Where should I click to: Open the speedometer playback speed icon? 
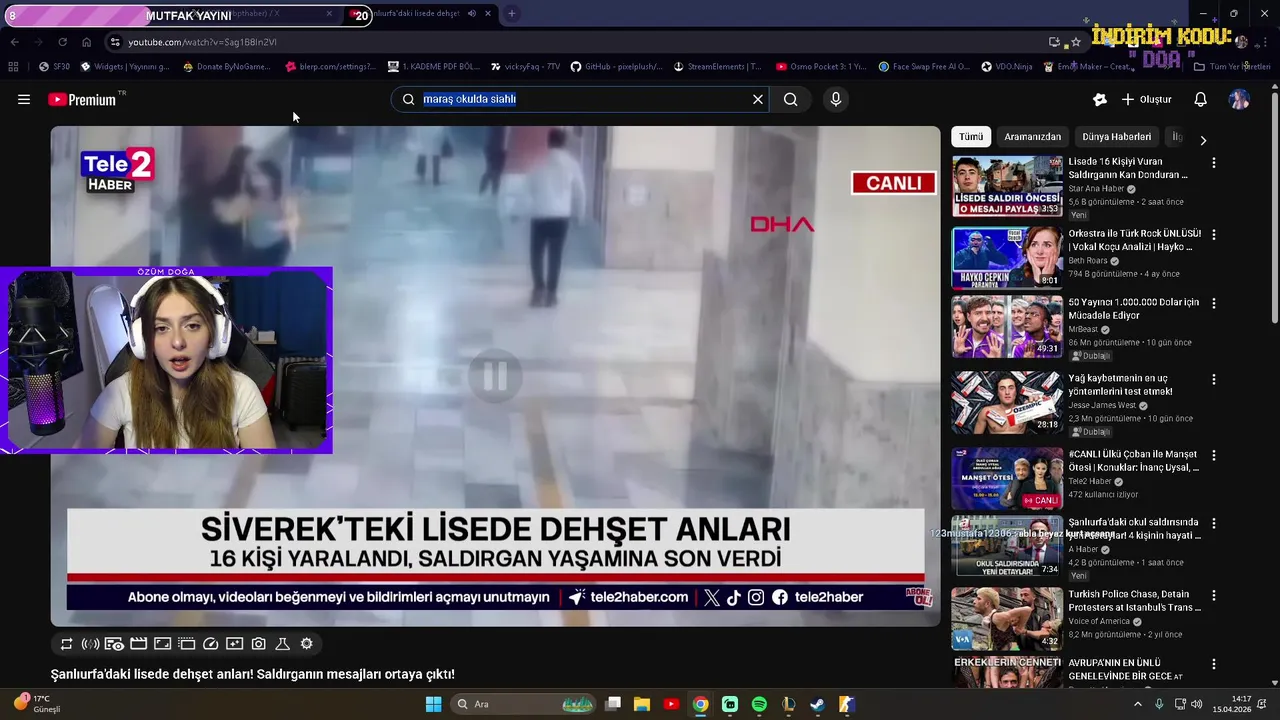point(211,644)
